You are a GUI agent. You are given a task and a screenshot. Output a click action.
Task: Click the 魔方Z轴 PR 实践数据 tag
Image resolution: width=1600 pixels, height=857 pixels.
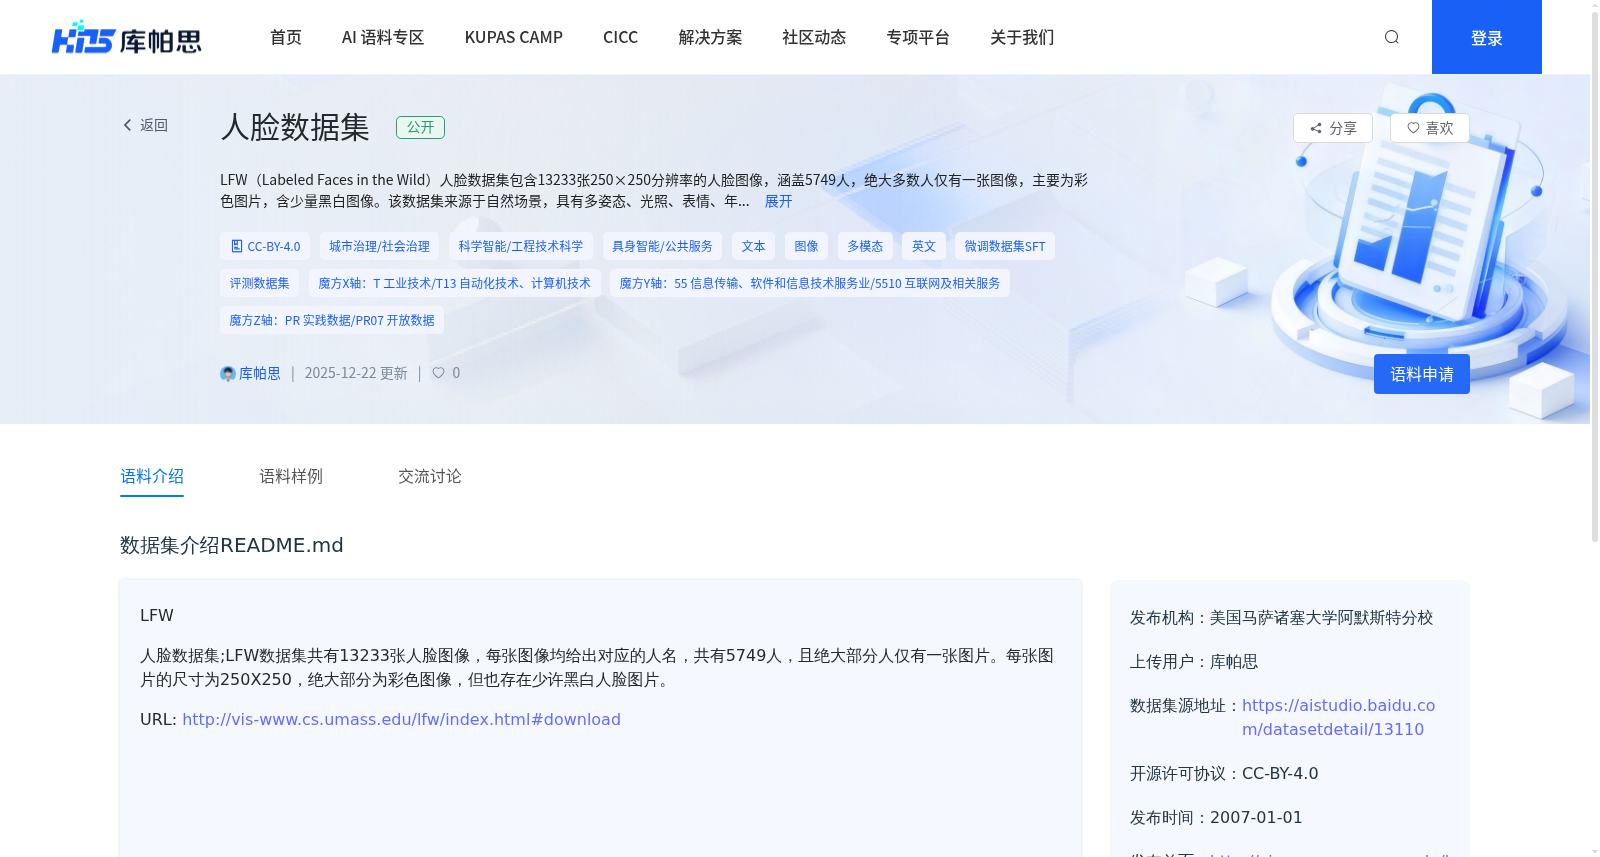coord(332,320)
